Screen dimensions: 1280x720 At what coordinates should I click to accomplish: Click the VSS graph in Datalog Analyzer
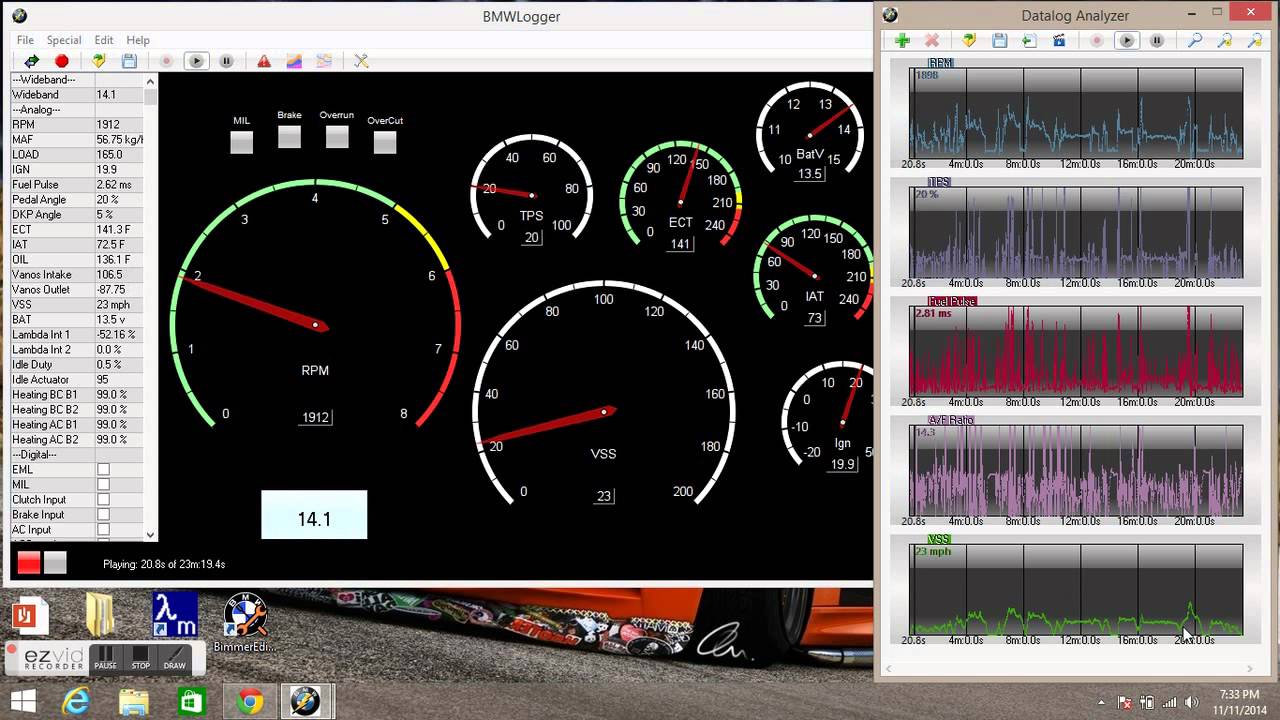coord(1076,589)
